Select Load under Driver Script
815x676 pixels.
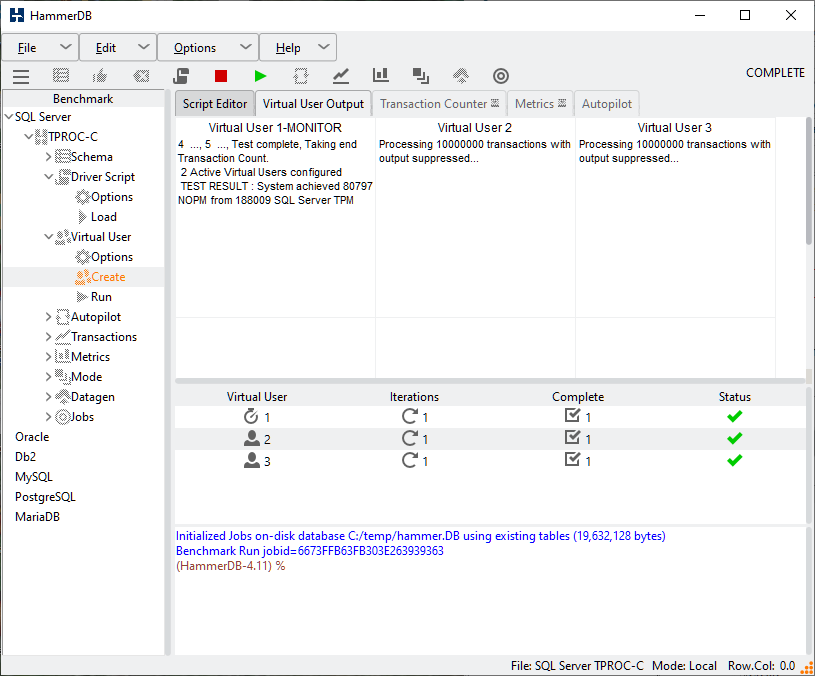103,217
